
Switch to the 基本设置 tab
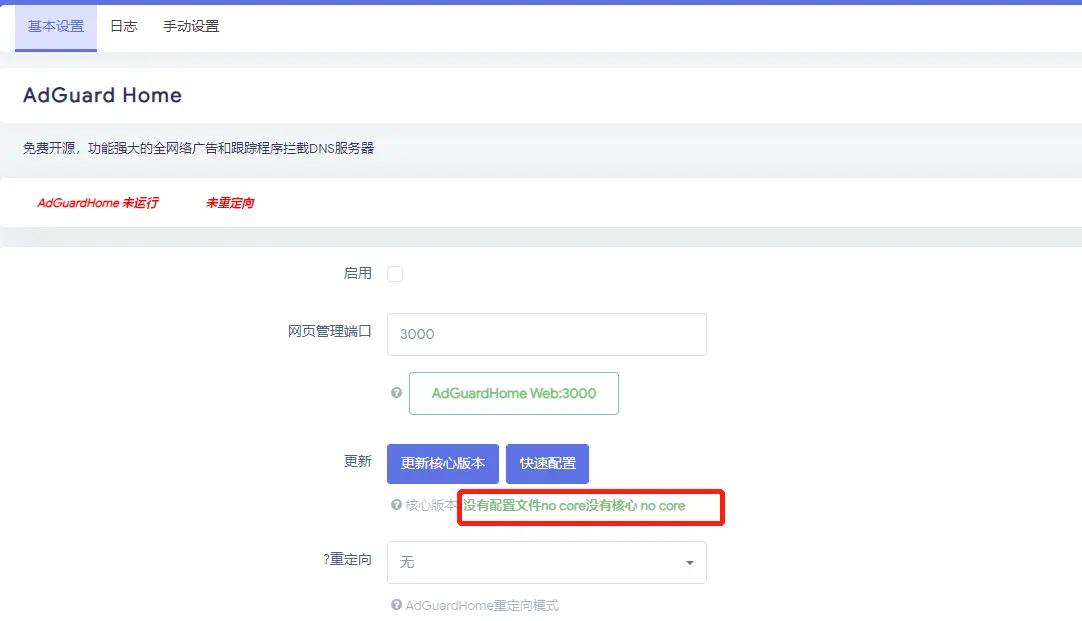(56, 27)
